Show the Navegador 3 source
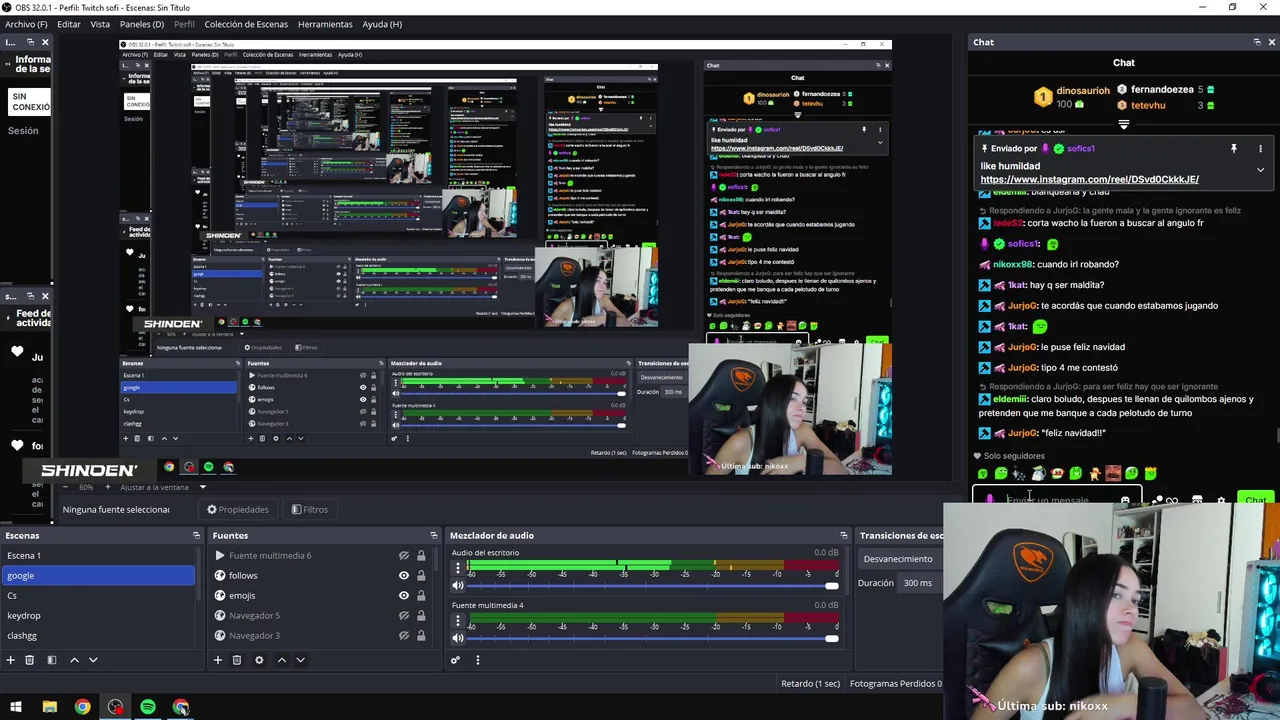1280x720 pixels. (x=404, y=636)
